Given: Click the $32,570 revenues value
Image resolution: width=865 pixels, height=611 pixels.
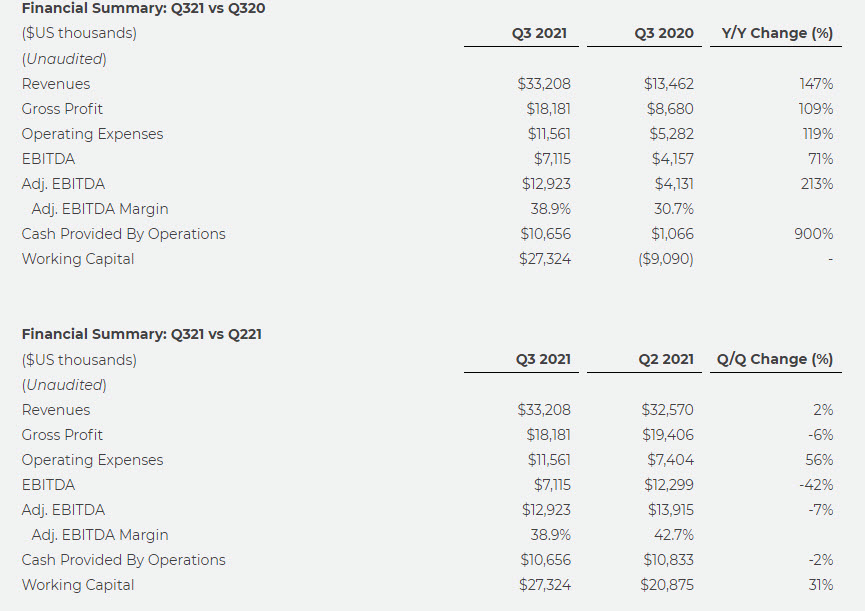Looking at the screenshot, I should [667, 410].
